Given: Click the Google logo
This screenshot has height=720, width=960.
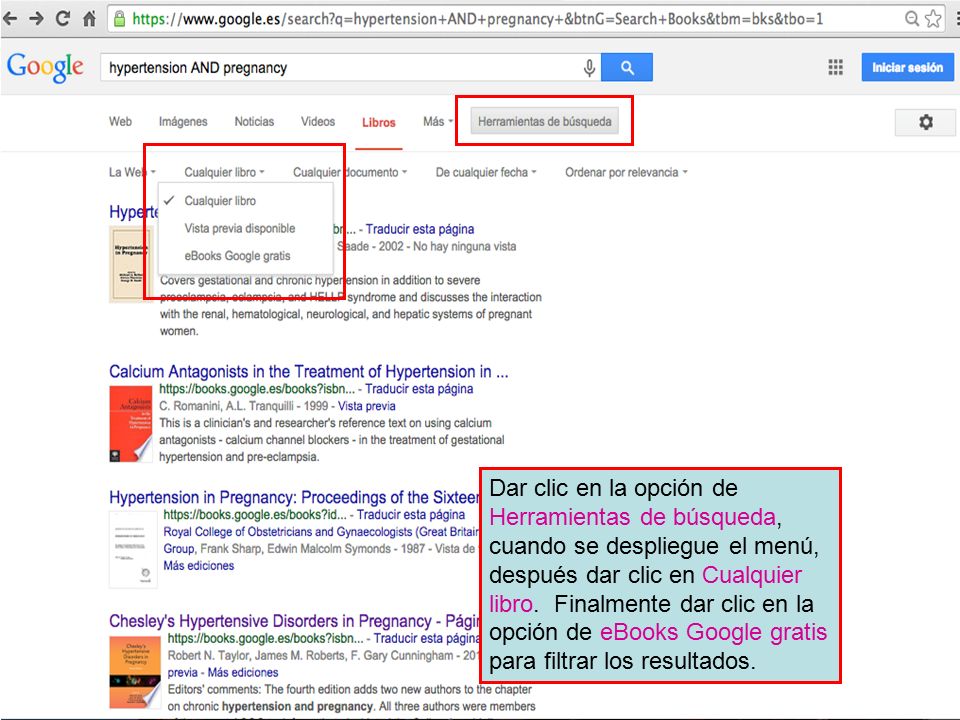Looking at the screenshot, I should (45, 67).
